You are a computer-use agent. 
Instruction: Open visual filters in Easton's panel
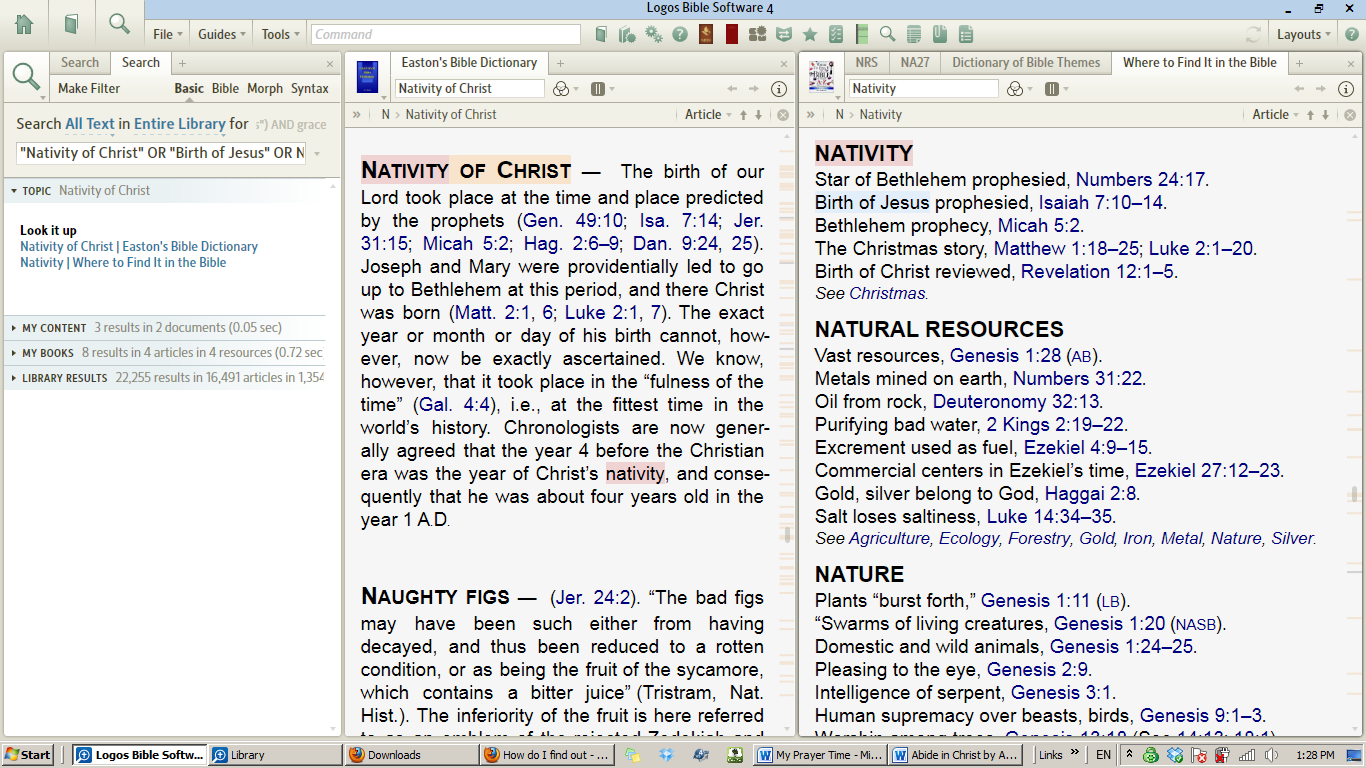(561, 89)
